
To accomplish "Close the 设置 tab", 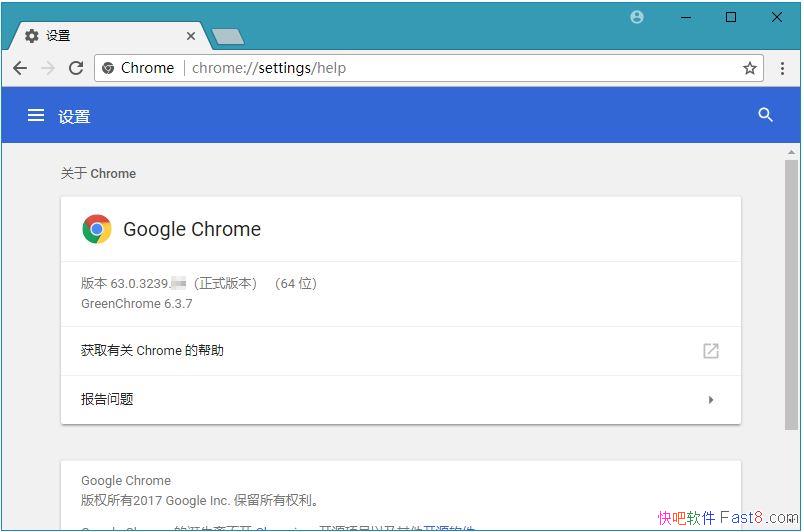I will coord(191,36).
